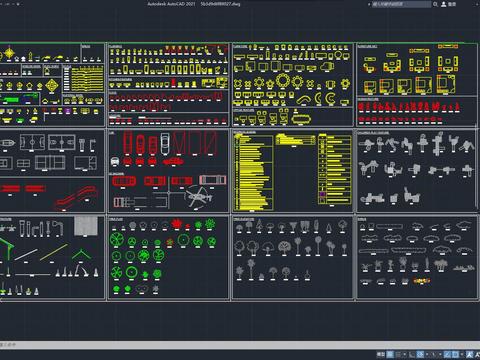Select the red escalator symbol block
This screenshot has width=480, height=360.
(x=76, y=198)
